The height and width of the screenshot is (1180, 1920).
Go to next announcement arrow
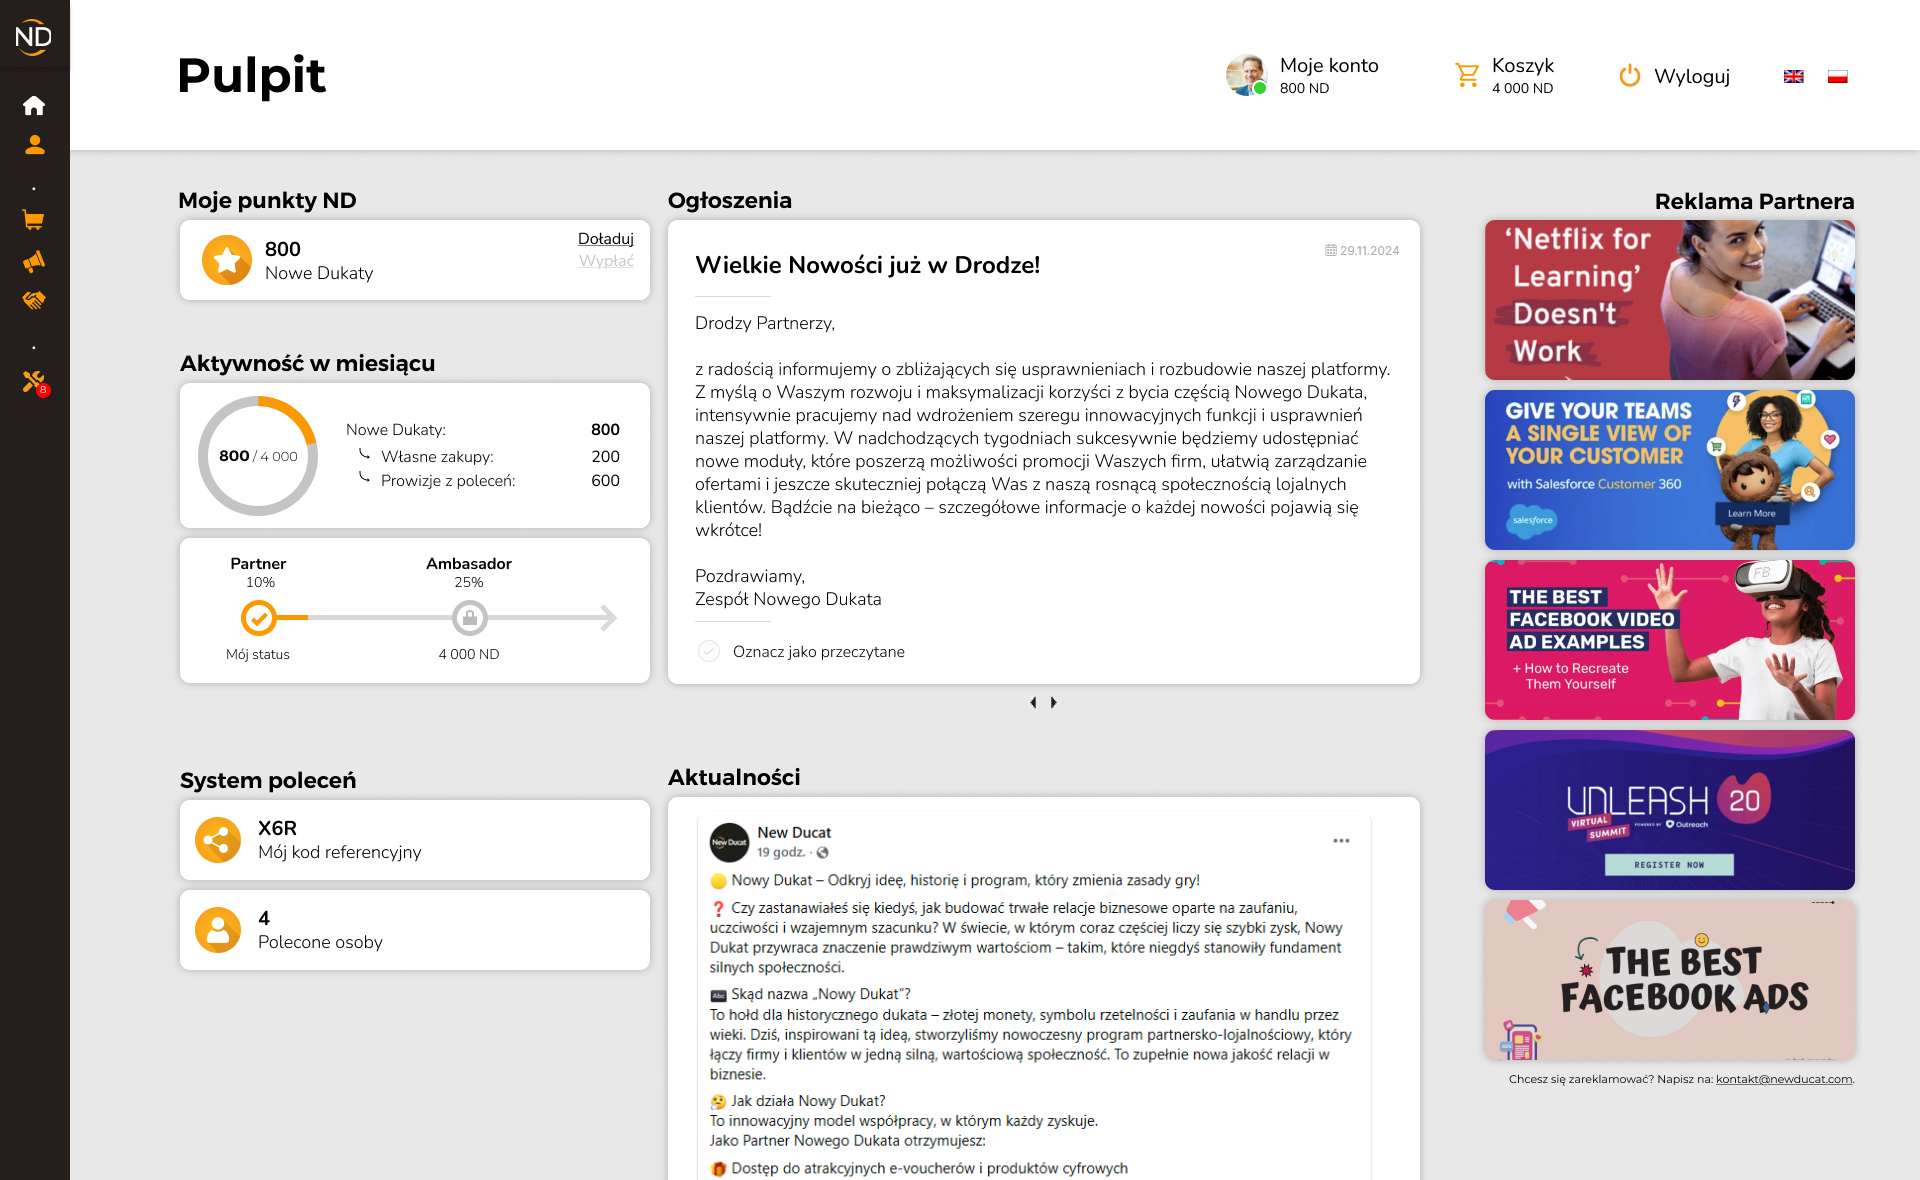point(1054,702)
